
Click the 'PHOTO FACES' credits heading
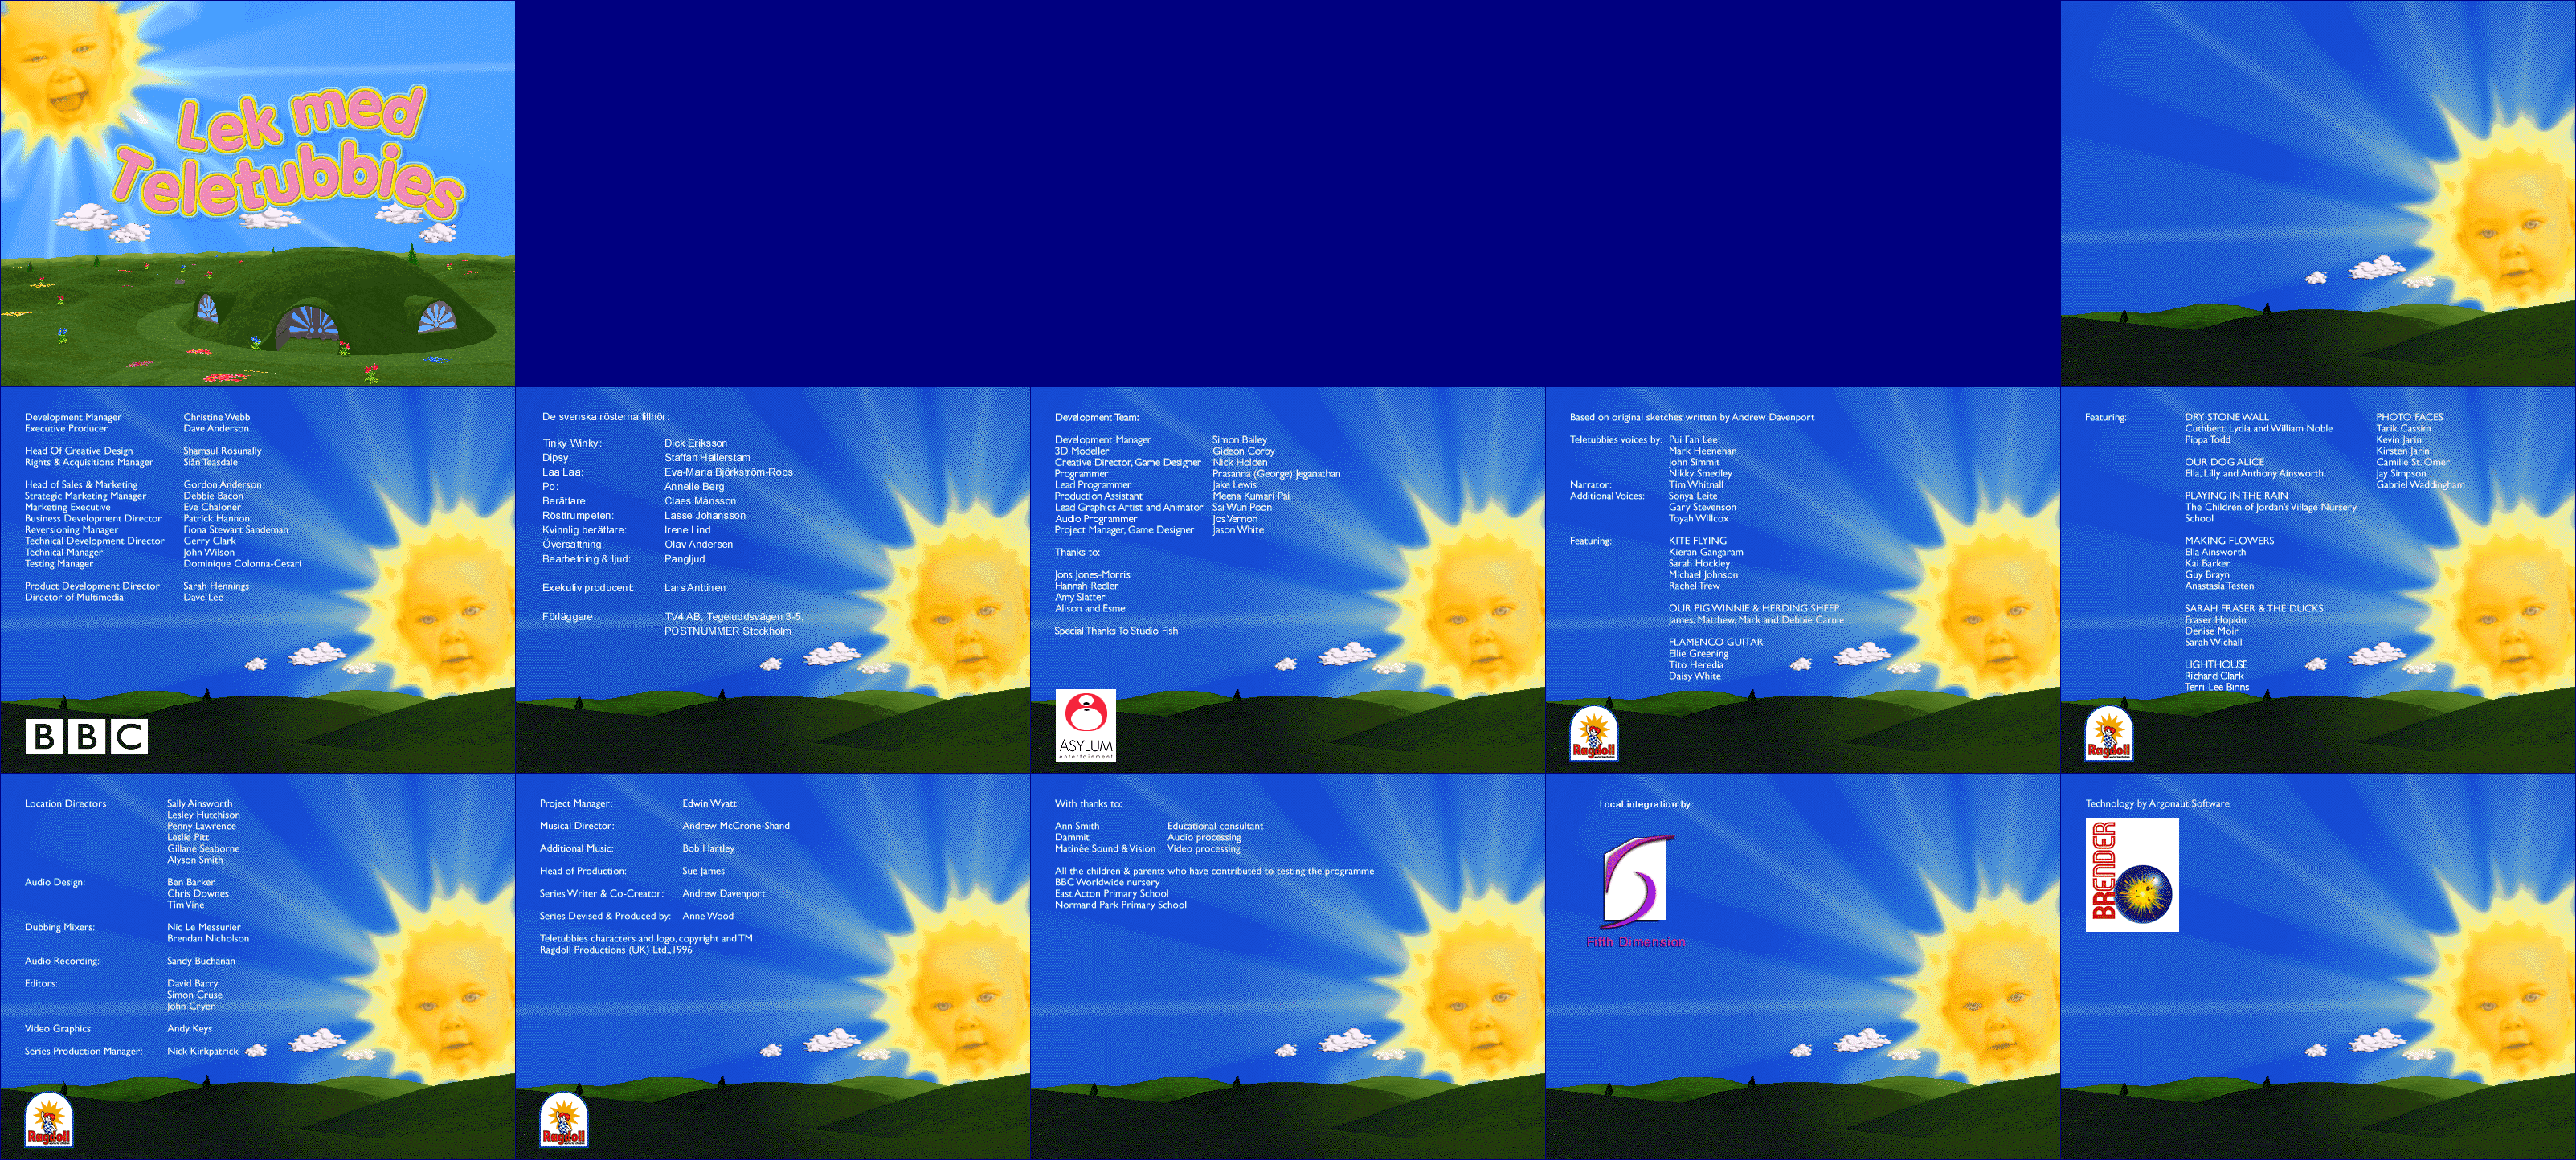(x=2409, y=417)
